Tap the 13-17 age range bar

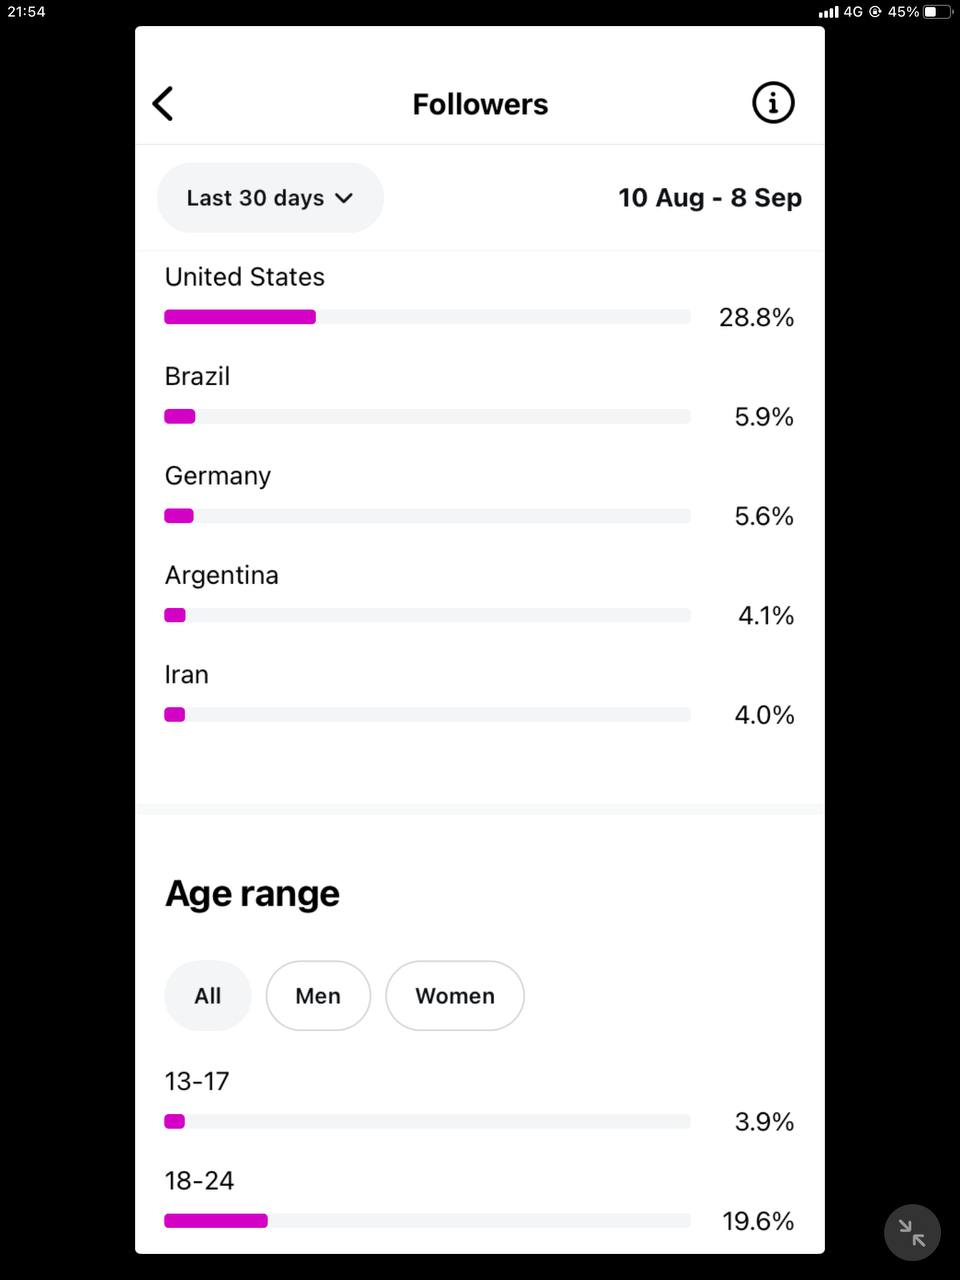pyautogui.click(x=427, y=1122)
